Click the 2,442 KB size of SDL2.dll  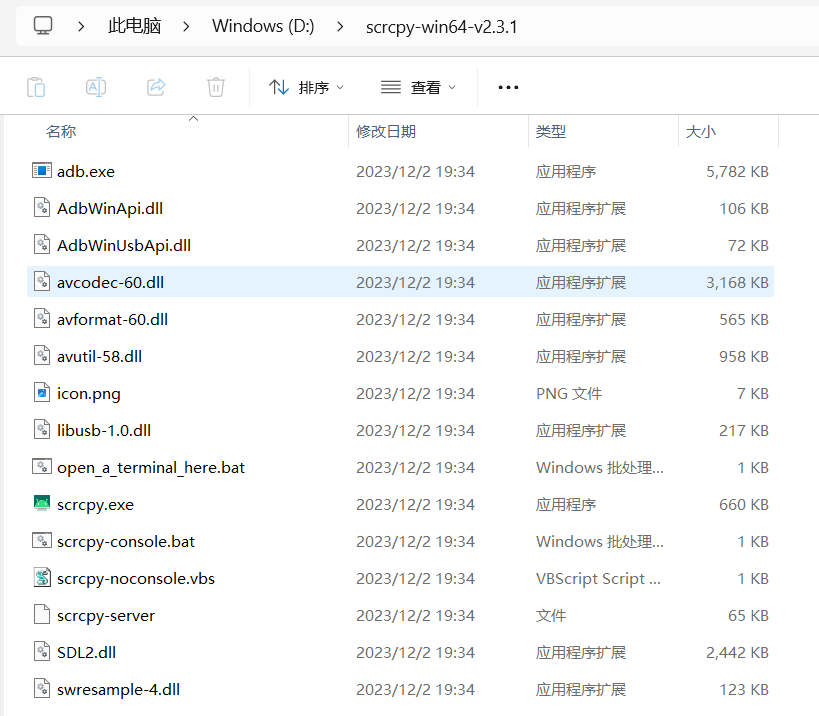[x=737, y=653]
